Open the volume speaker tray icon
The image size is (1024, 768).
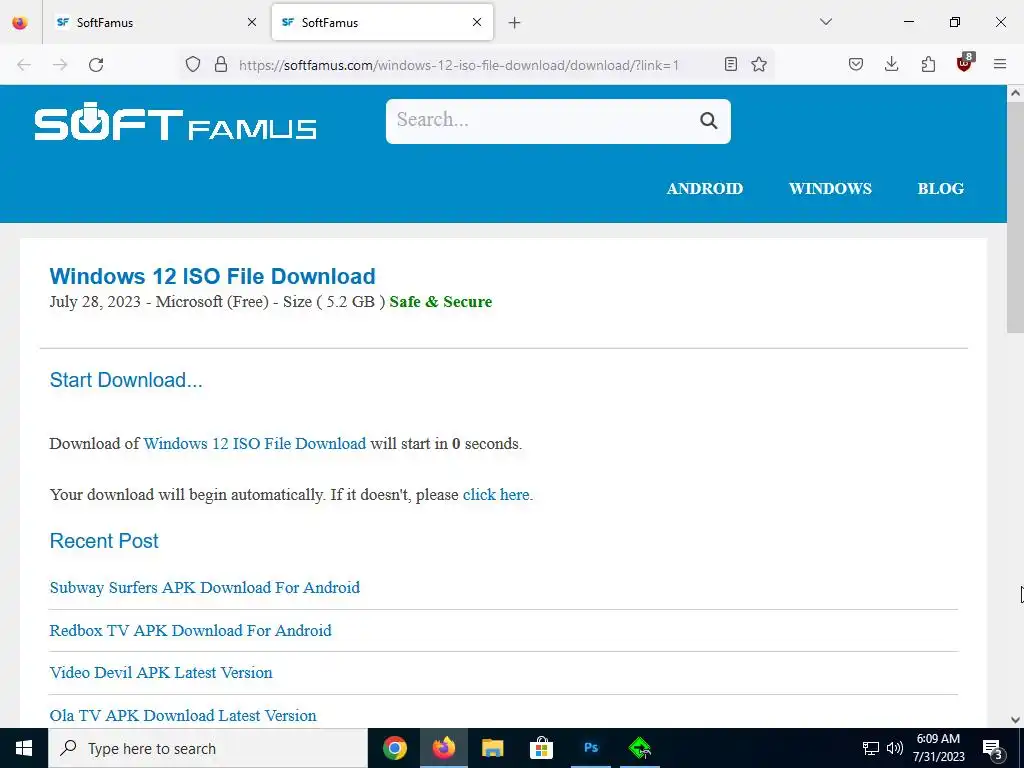pos(895,748)
